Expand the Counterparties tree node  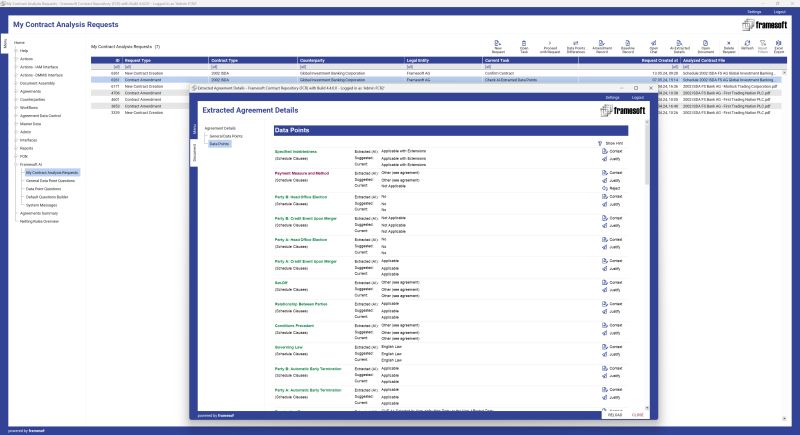click(16, 100)
